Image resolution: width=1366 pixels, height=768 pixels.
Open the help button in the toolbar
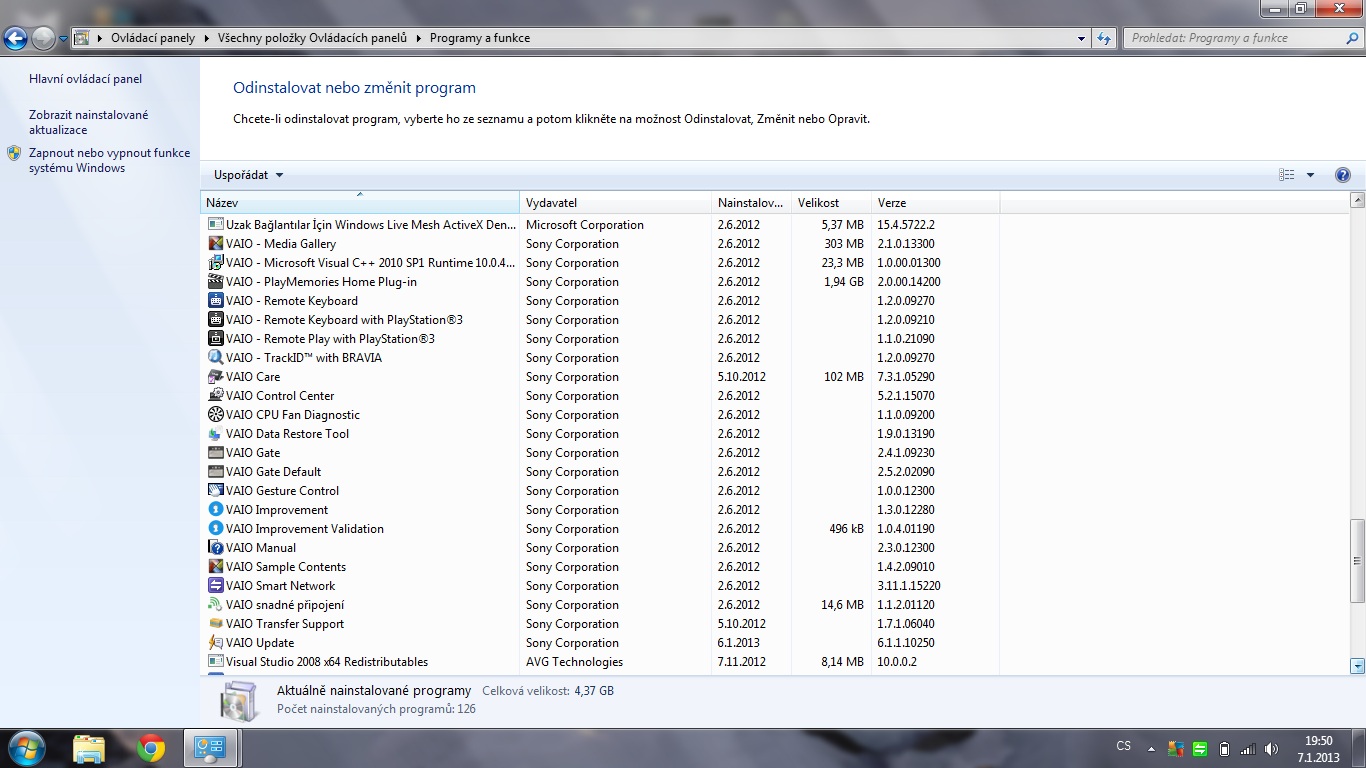pyautogui.click(x=1343, y=175)
